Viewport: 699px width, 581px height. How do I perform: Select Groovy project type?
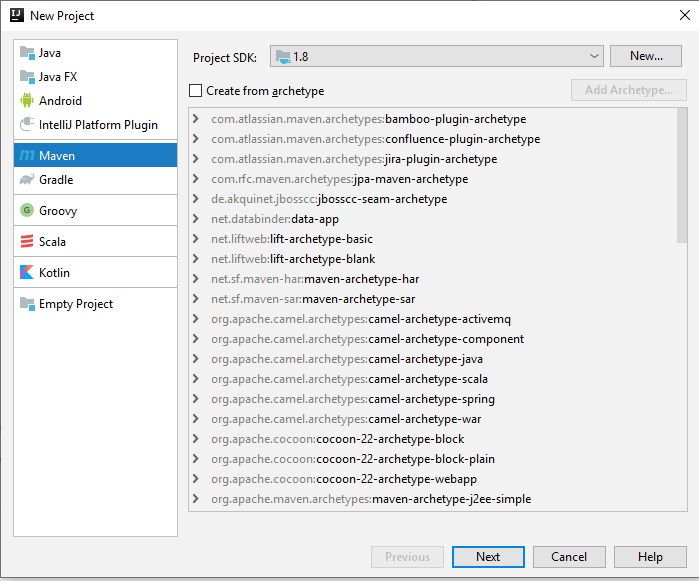pyautogui.click(x=95, y=210)
